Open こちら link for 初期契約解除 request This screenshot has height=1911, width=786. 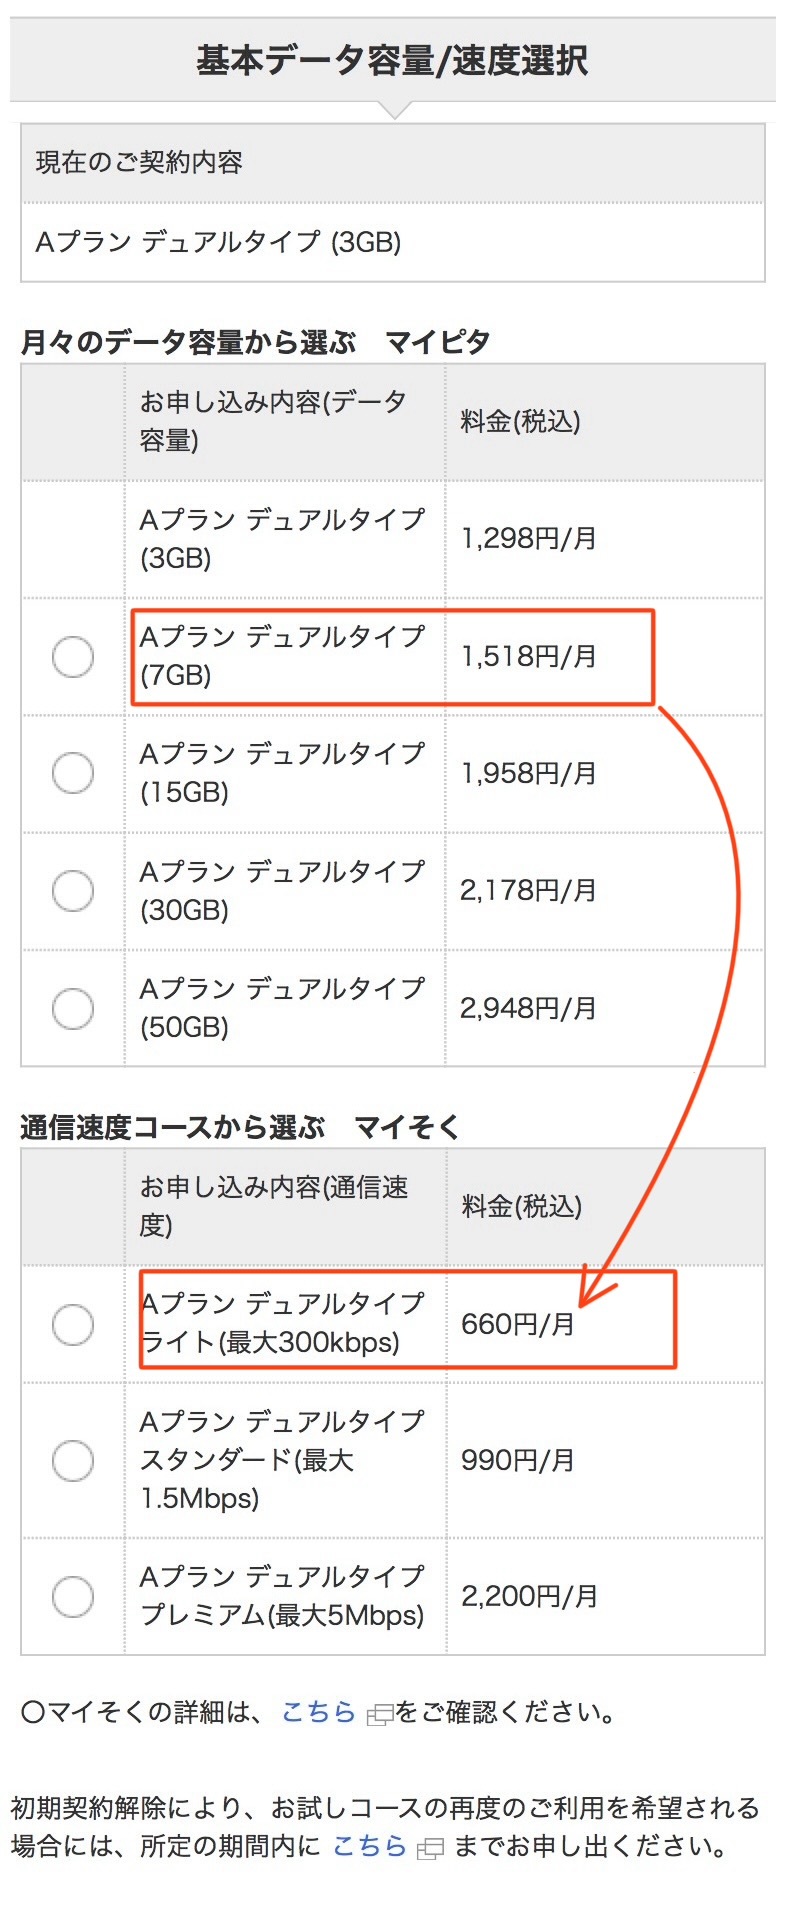(x=369, y=1846)
